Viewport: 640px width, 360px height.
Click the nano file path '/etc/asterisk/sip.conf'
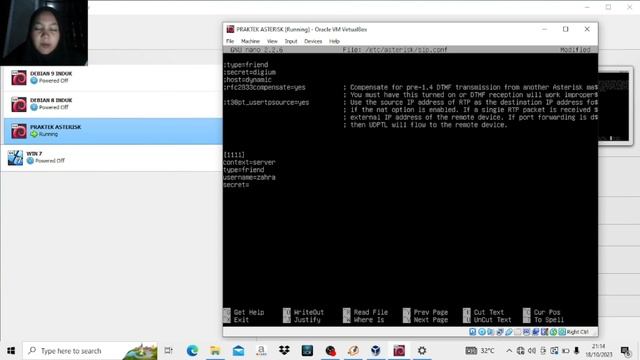(407, 49)
